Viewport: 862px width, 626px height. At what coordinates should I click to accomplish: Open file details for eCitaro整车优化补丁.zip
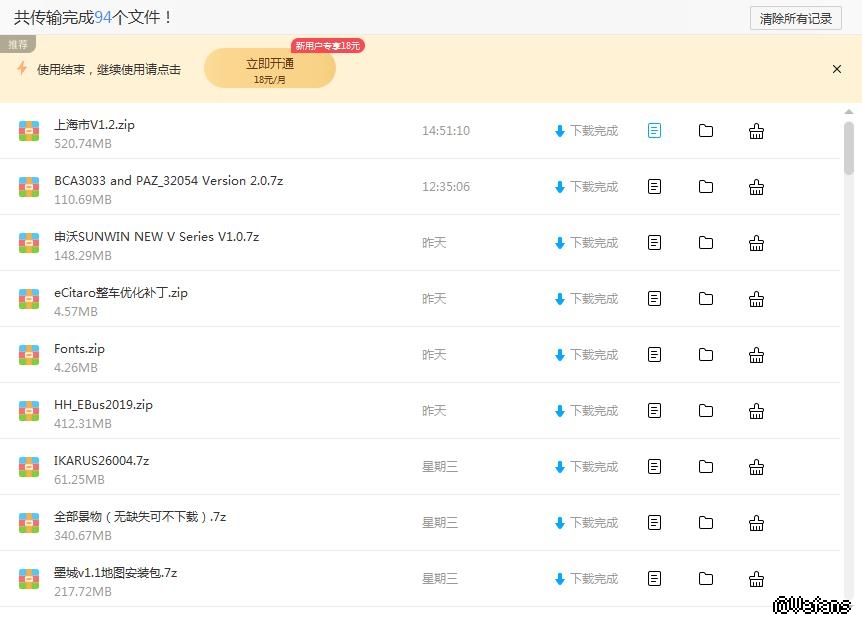[654, 299]
